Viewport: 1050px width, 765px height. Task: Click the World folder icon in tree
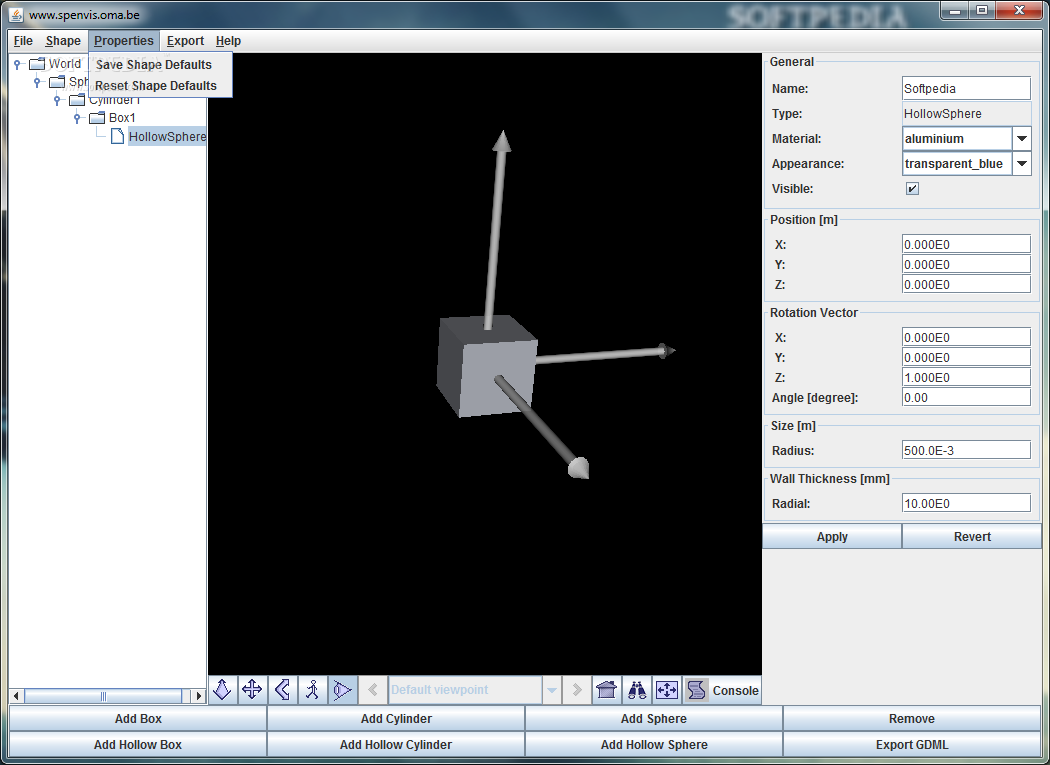pos(37,64)
